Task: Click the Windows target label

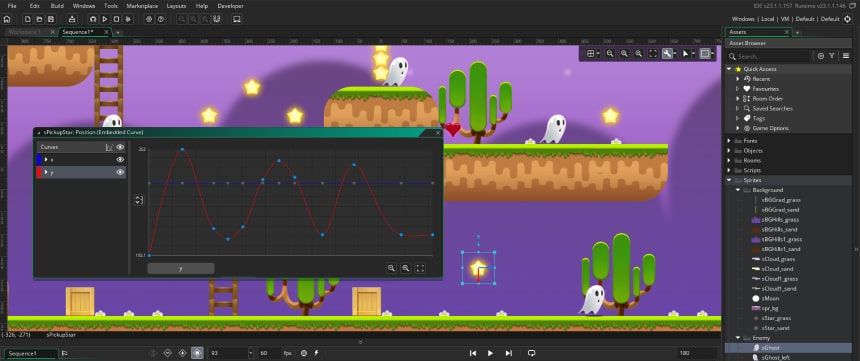Action: pos(743,19)
